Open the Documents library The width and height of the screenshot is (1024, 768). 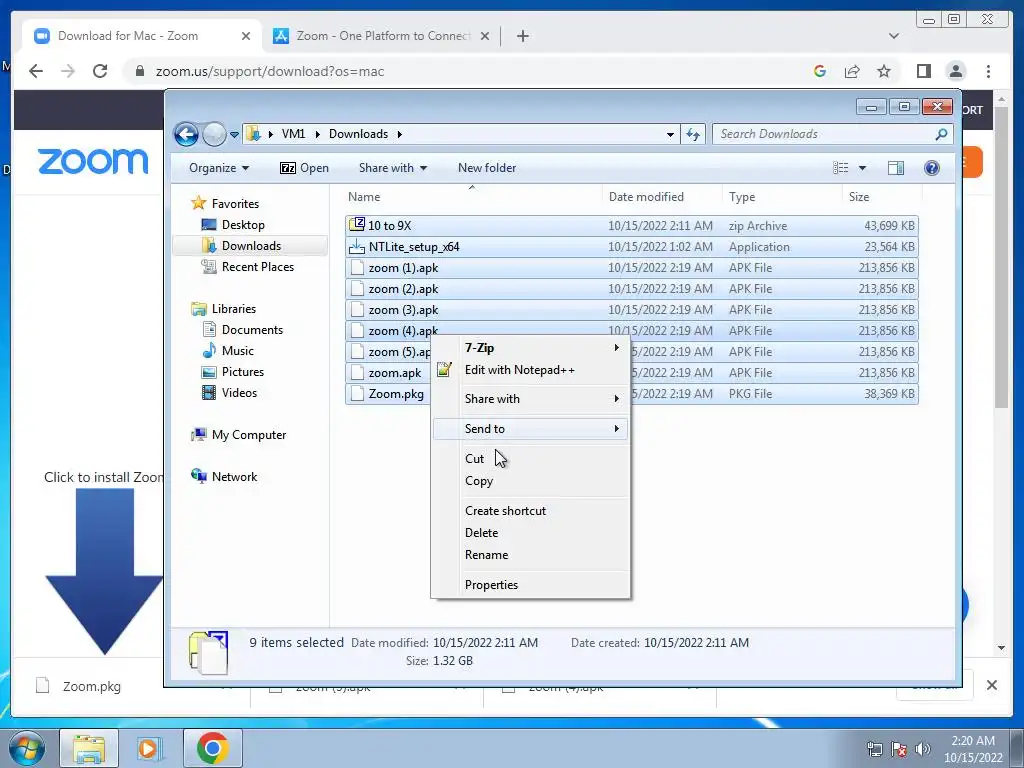click(251, 330)
